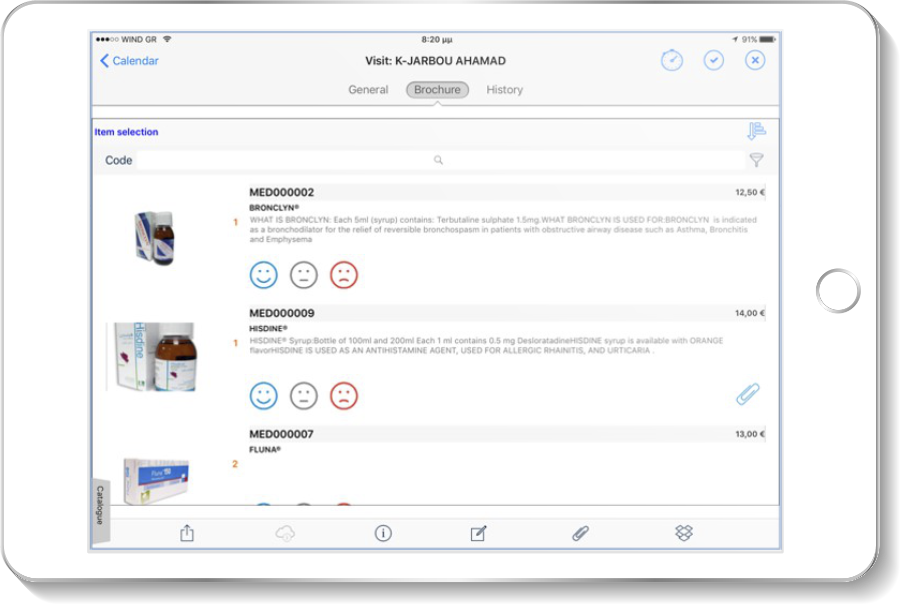This screenshot has height=604, width=900.
Task: Tap the FLUNA® product name
Action: pos(265,450)
